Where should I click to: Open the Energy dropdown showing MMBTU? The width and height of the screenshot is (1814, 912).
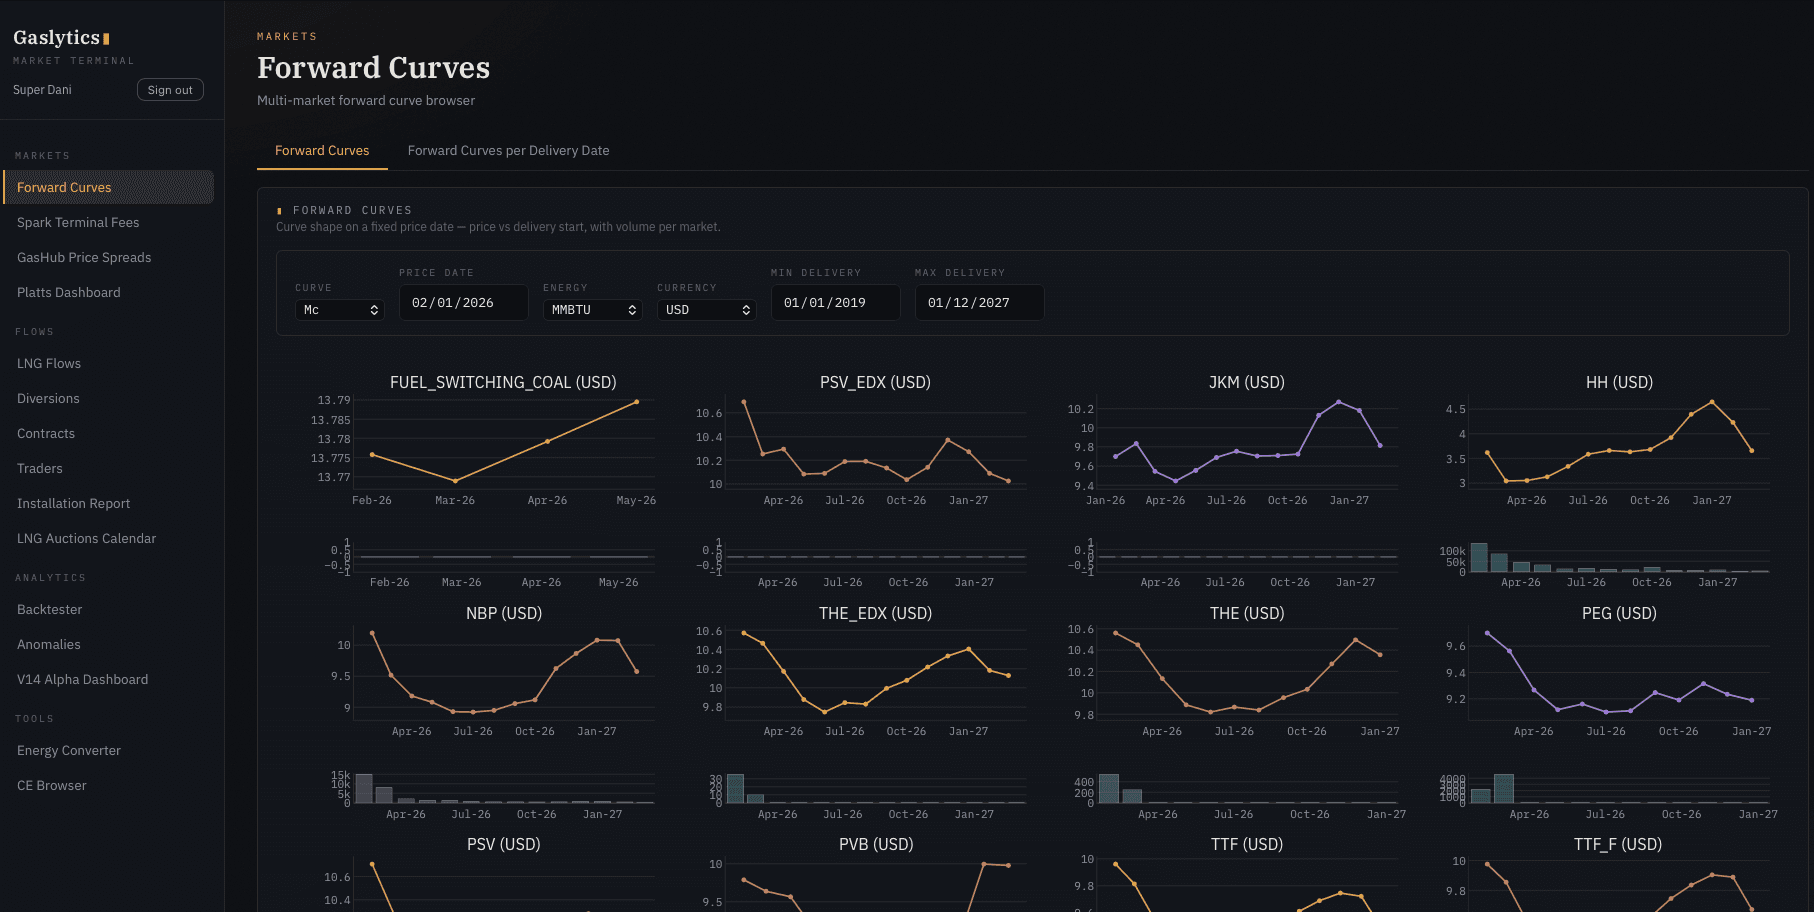coord(593,310)
